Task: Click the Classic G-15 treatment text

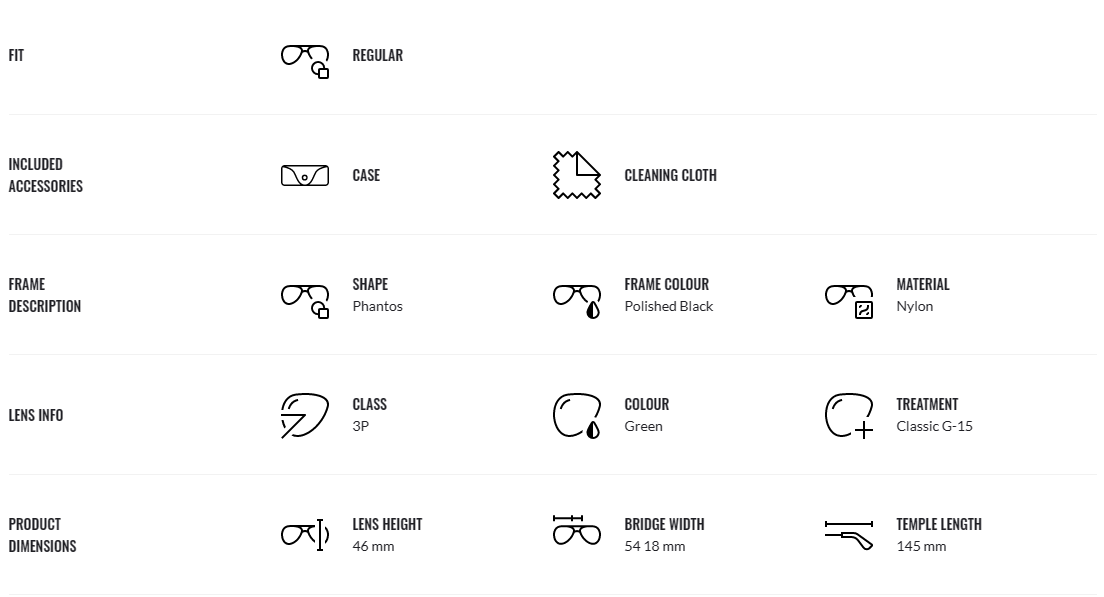Action: pyautogui.click(x=934, y=426)
